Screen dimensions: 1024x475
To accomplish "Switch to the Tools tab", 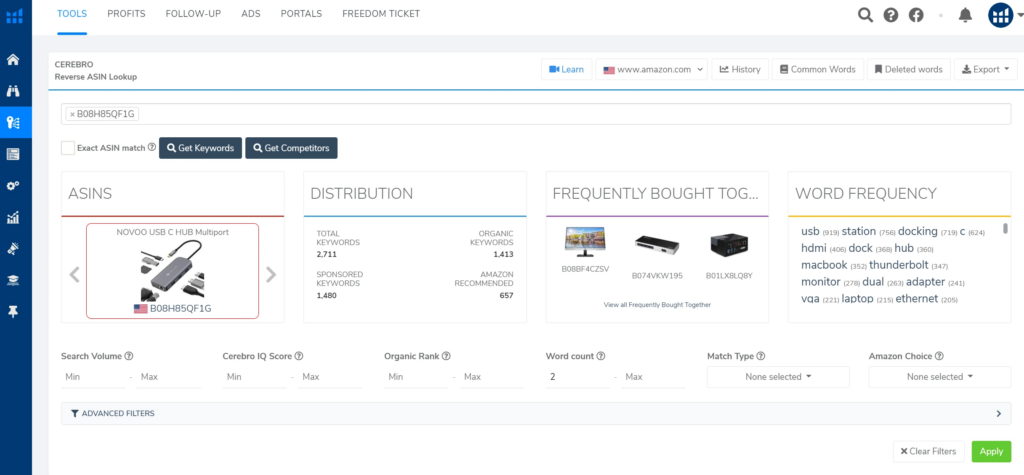I will coord(72,14).
